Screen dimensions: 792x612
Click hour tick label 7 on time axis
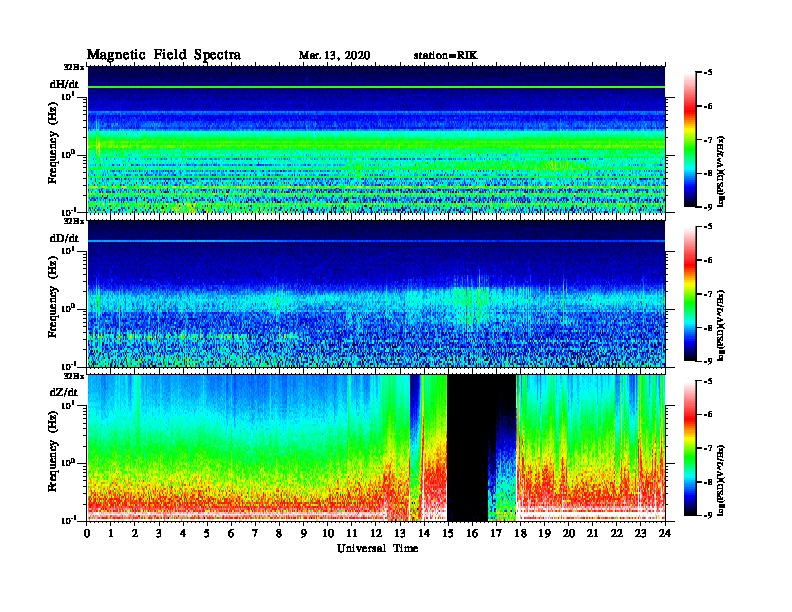[256, 534]
